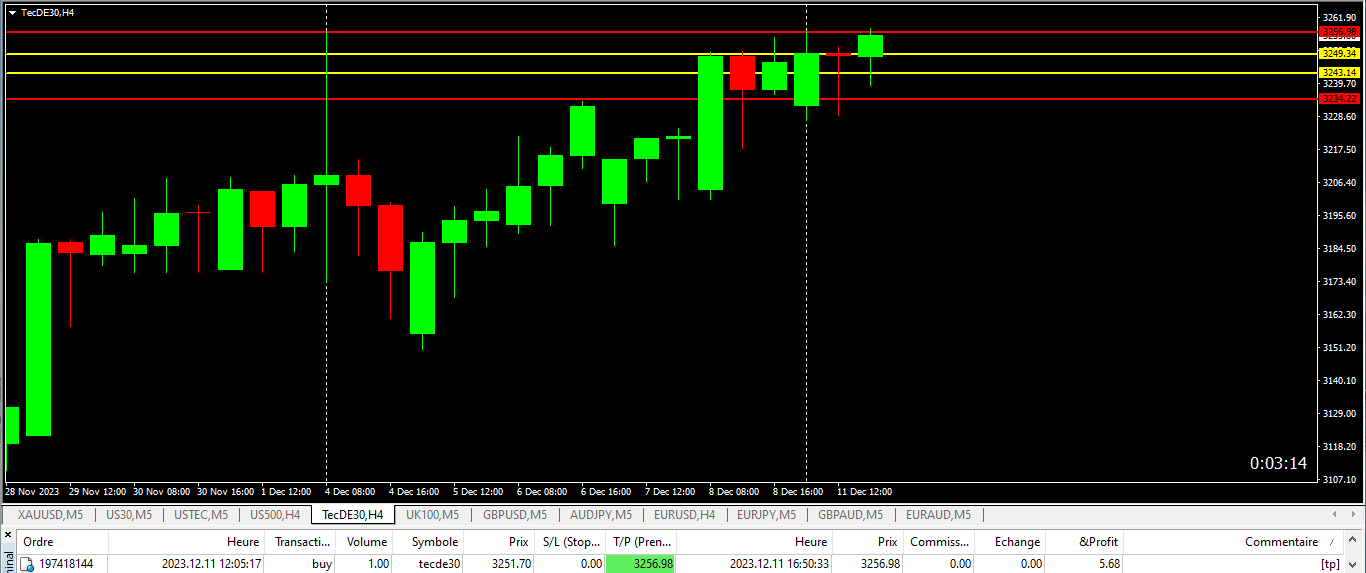Click the candle countdown timer 0:03:14

(1278, 463)
